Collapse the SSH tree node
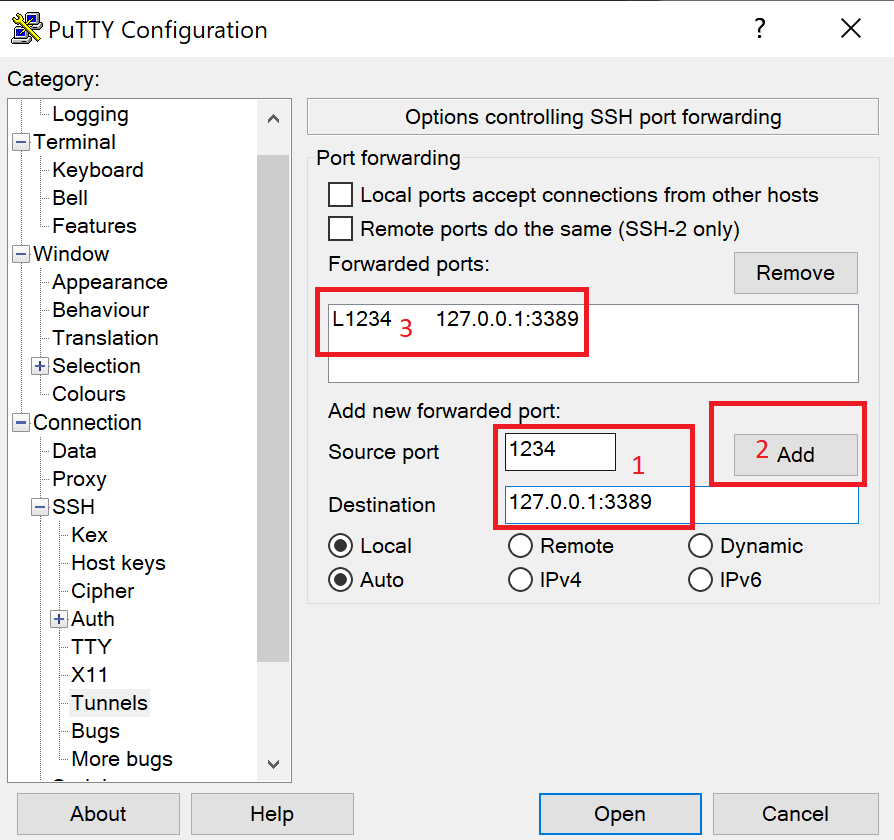Screen dimensions: 894x840 pos(39,507)
